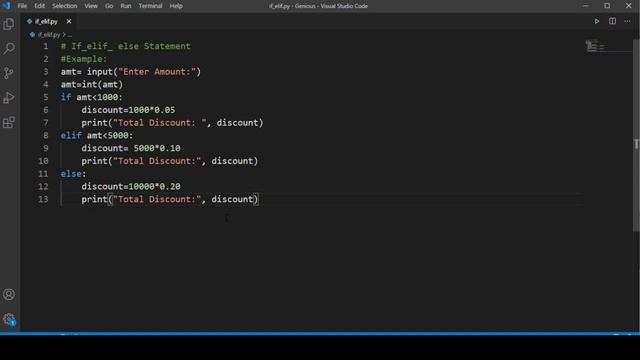
Task: Click the 'else:' keyword line
Action: click(73, 174)
